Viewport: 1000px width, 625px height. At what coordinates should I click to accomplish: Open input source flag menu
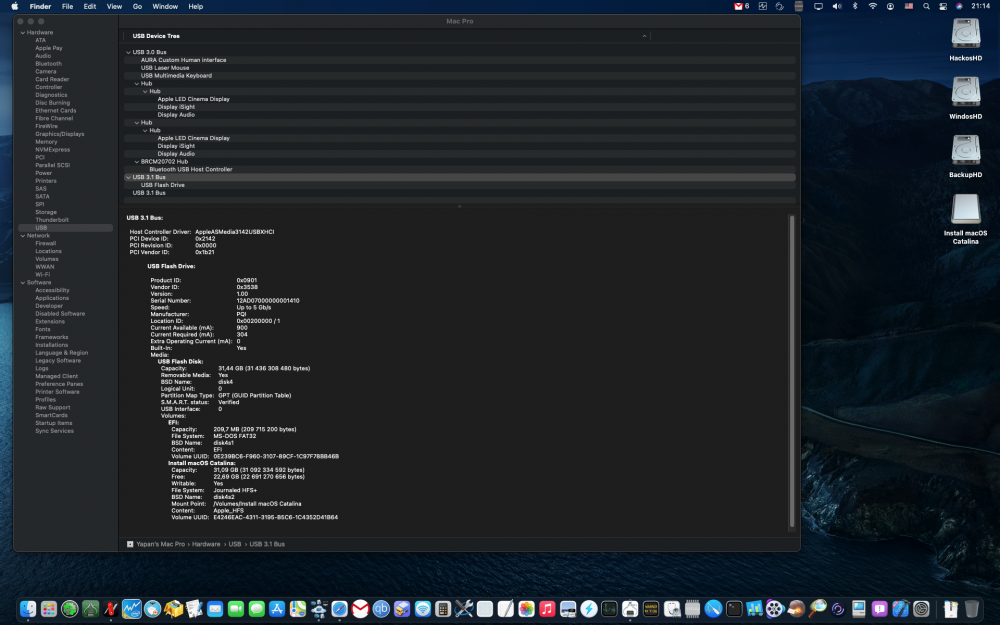pos(909,6)
